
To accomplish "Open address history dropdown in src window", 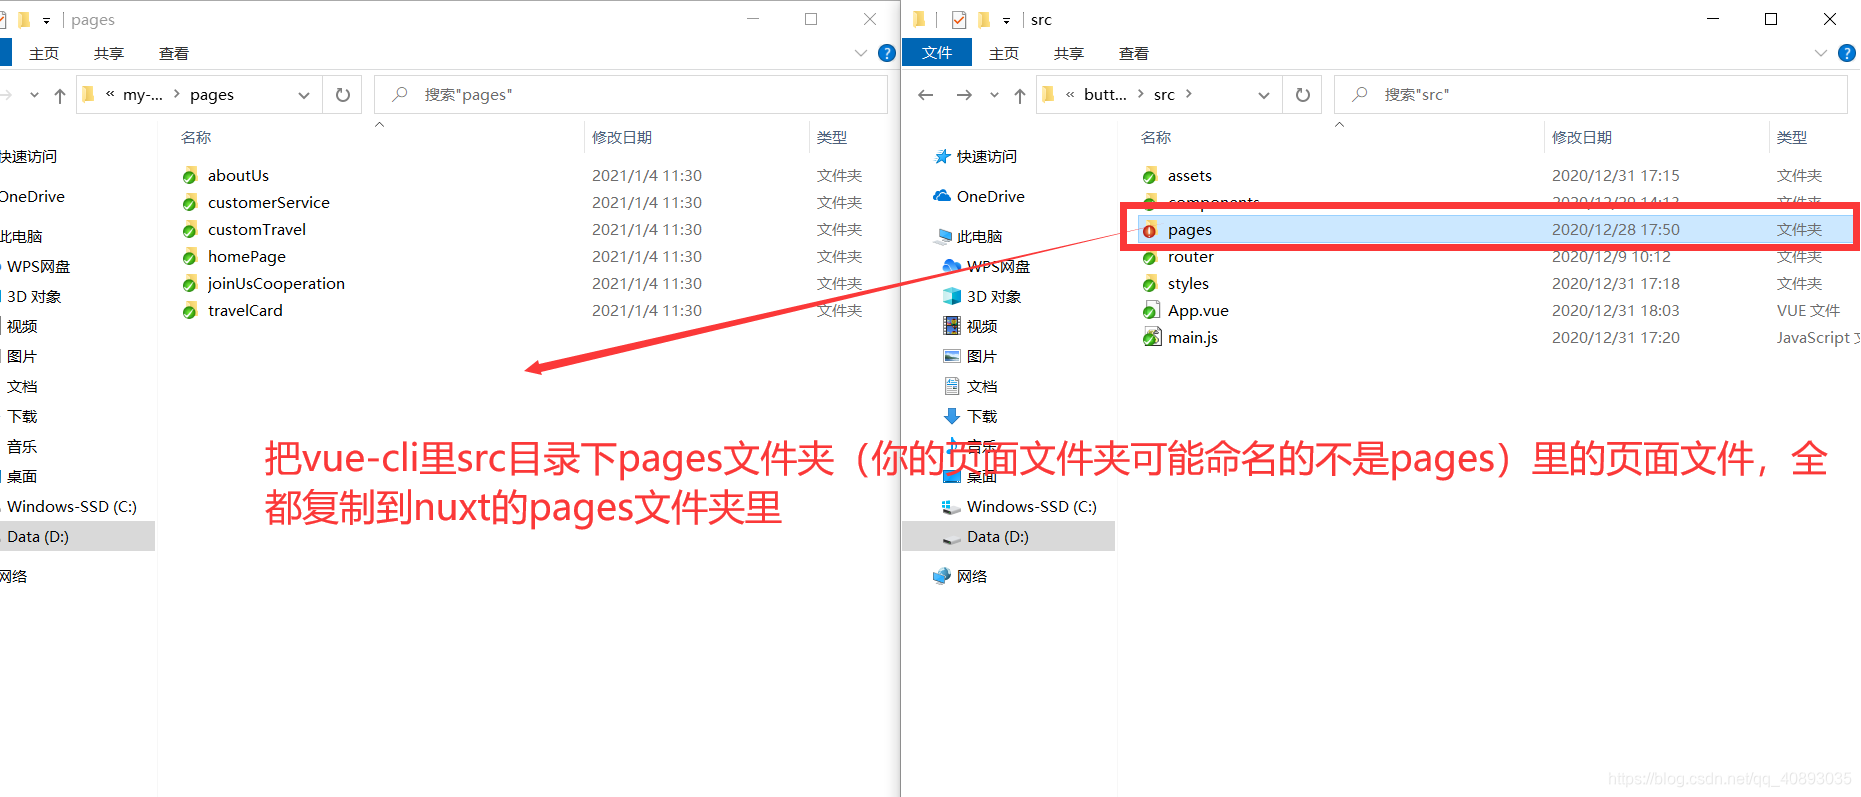I will click(1264, 95).
